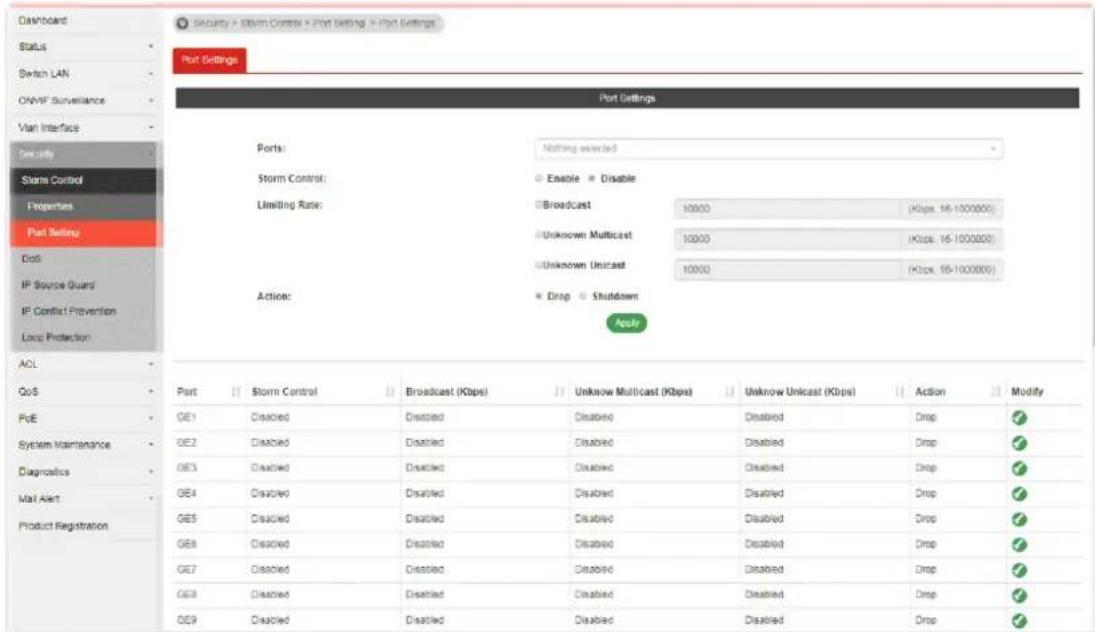Viewport: 1095px width, 632px height.
Task: Sort table by Storm Control column arrows
Action: pos(390,392)
